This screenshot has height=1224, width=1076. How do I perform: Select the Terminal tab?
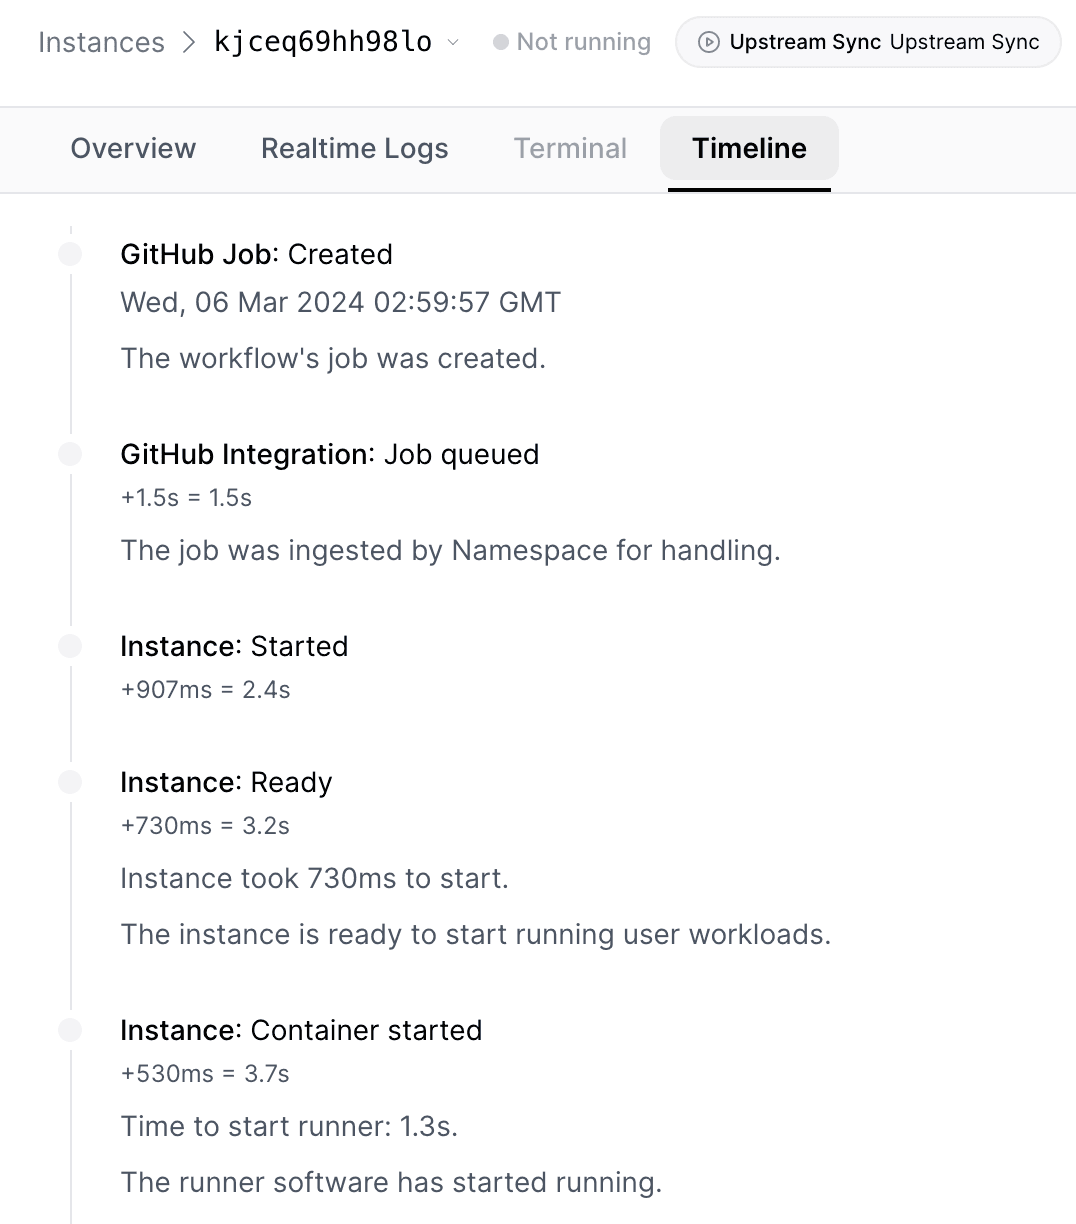(570, 148)
